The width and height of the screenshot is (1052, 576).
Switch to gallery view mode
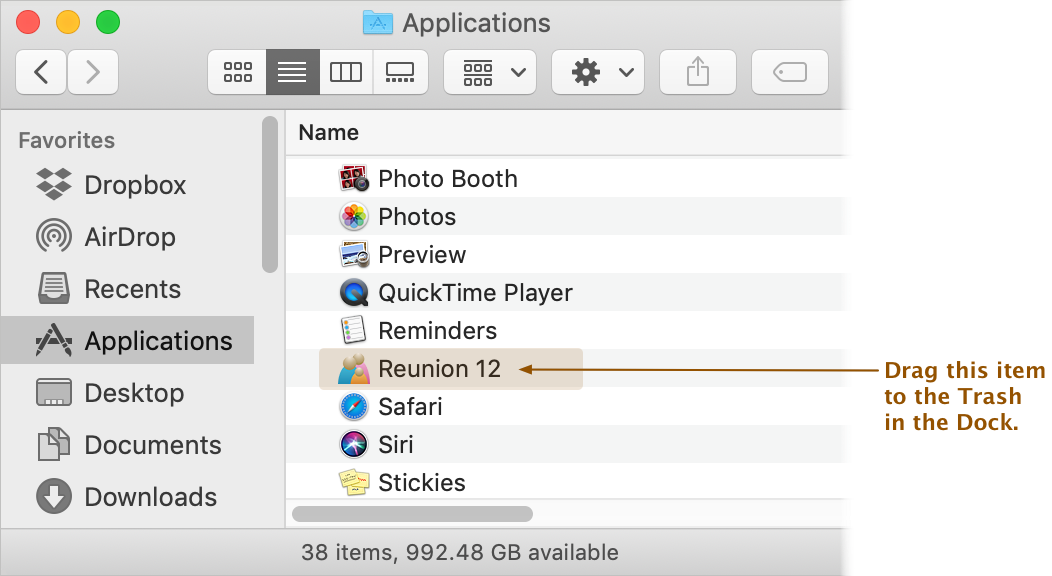pos(400,72)
